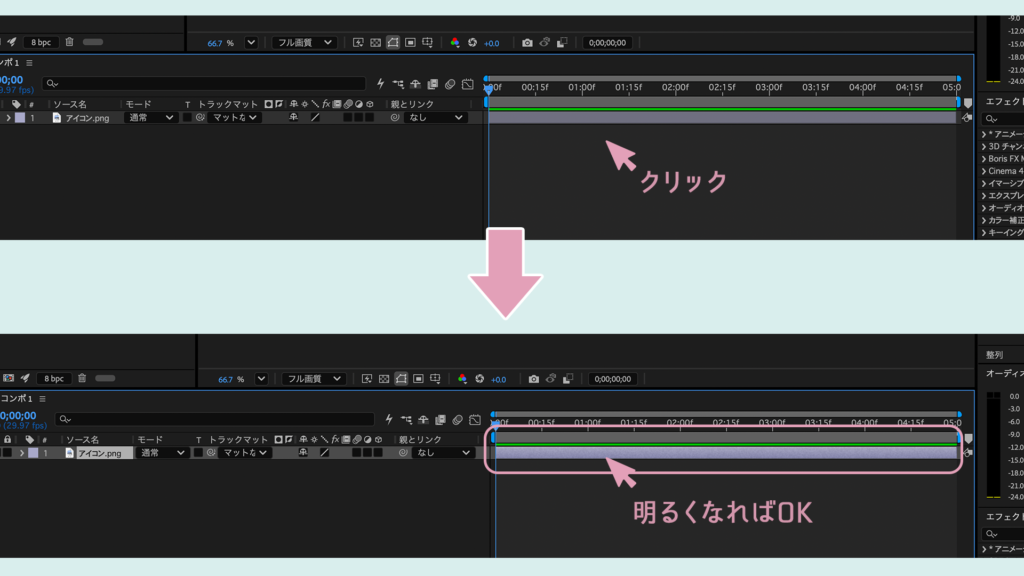The width and height of the screenshot is (1024, 576).
Task: Click the layer duration bar in upper timeline
Action: (x=722, y=118)
